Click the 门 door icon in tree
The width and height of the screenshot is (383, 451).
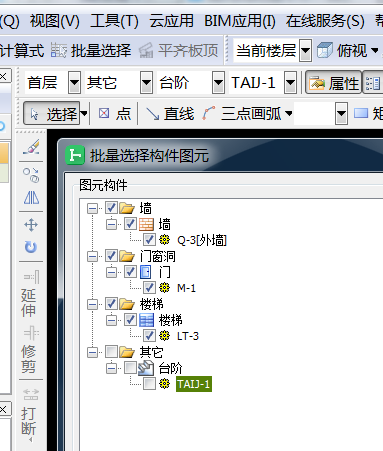click(x=145, y=272)
